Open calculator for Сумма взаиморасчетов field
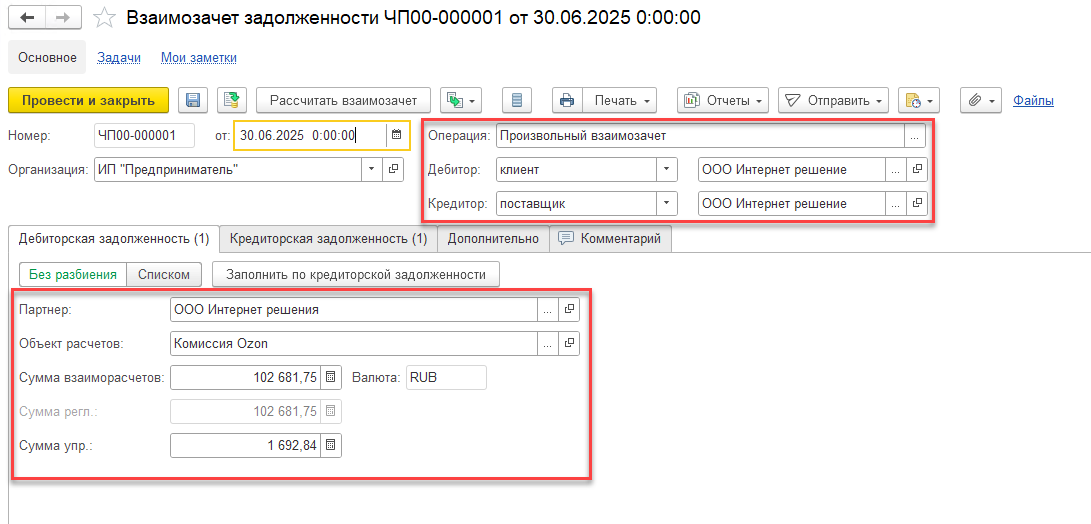1091x524 pixels. click(x=332, y=378)
